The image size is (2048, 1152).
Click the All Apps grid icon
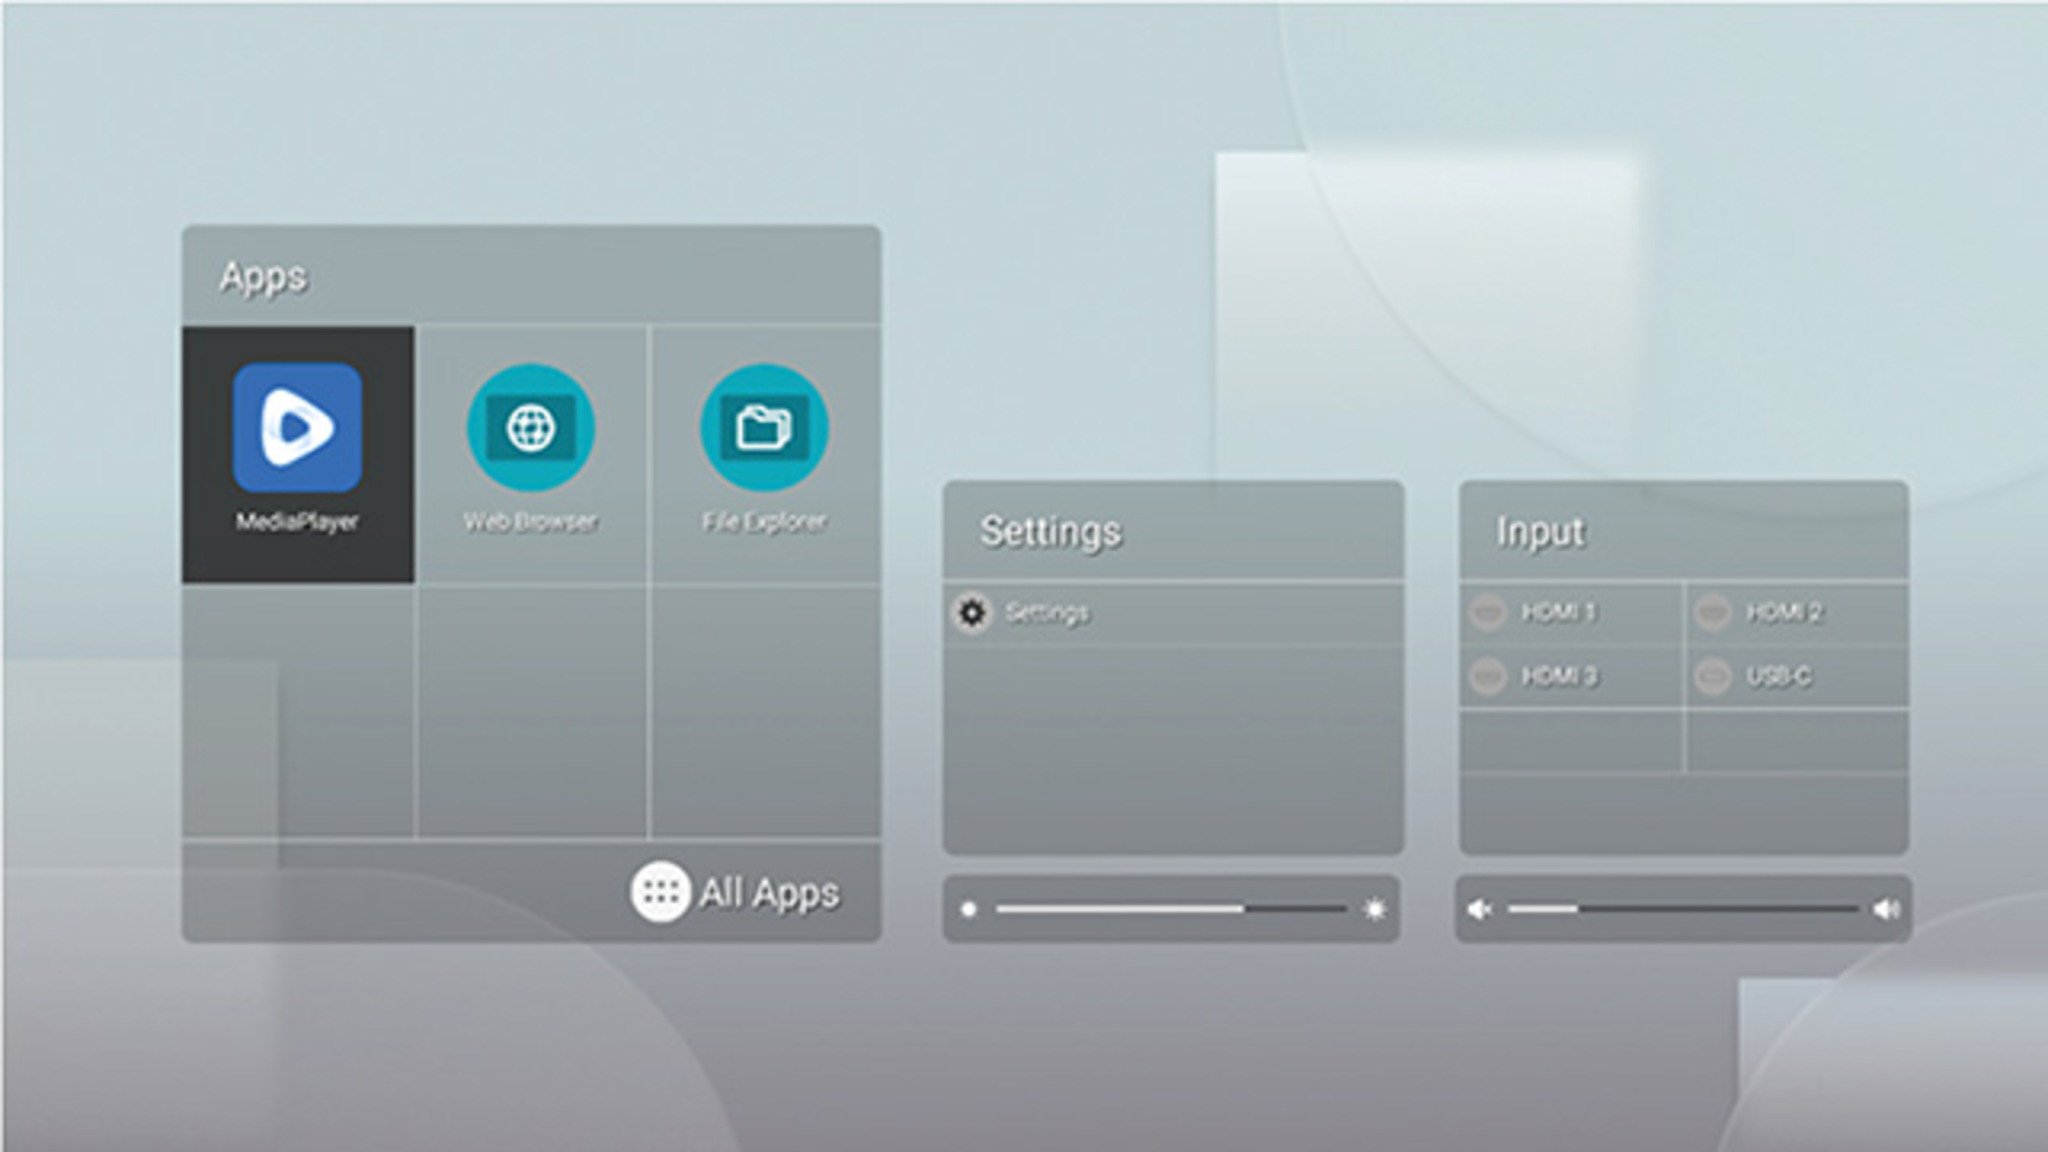(x=660, y=892)
